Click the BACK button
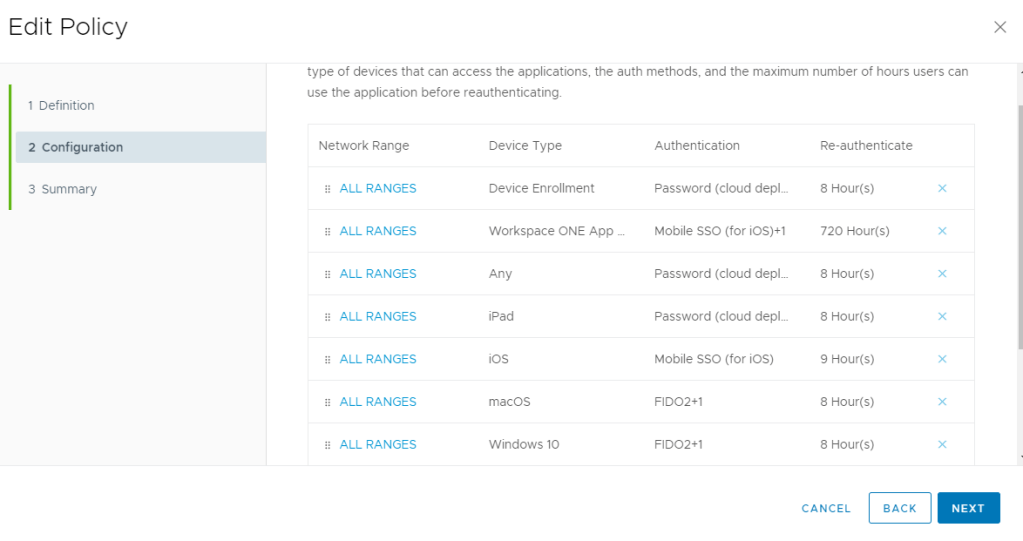The width and height of the screenshot is (1023, 541). [899, 508]
